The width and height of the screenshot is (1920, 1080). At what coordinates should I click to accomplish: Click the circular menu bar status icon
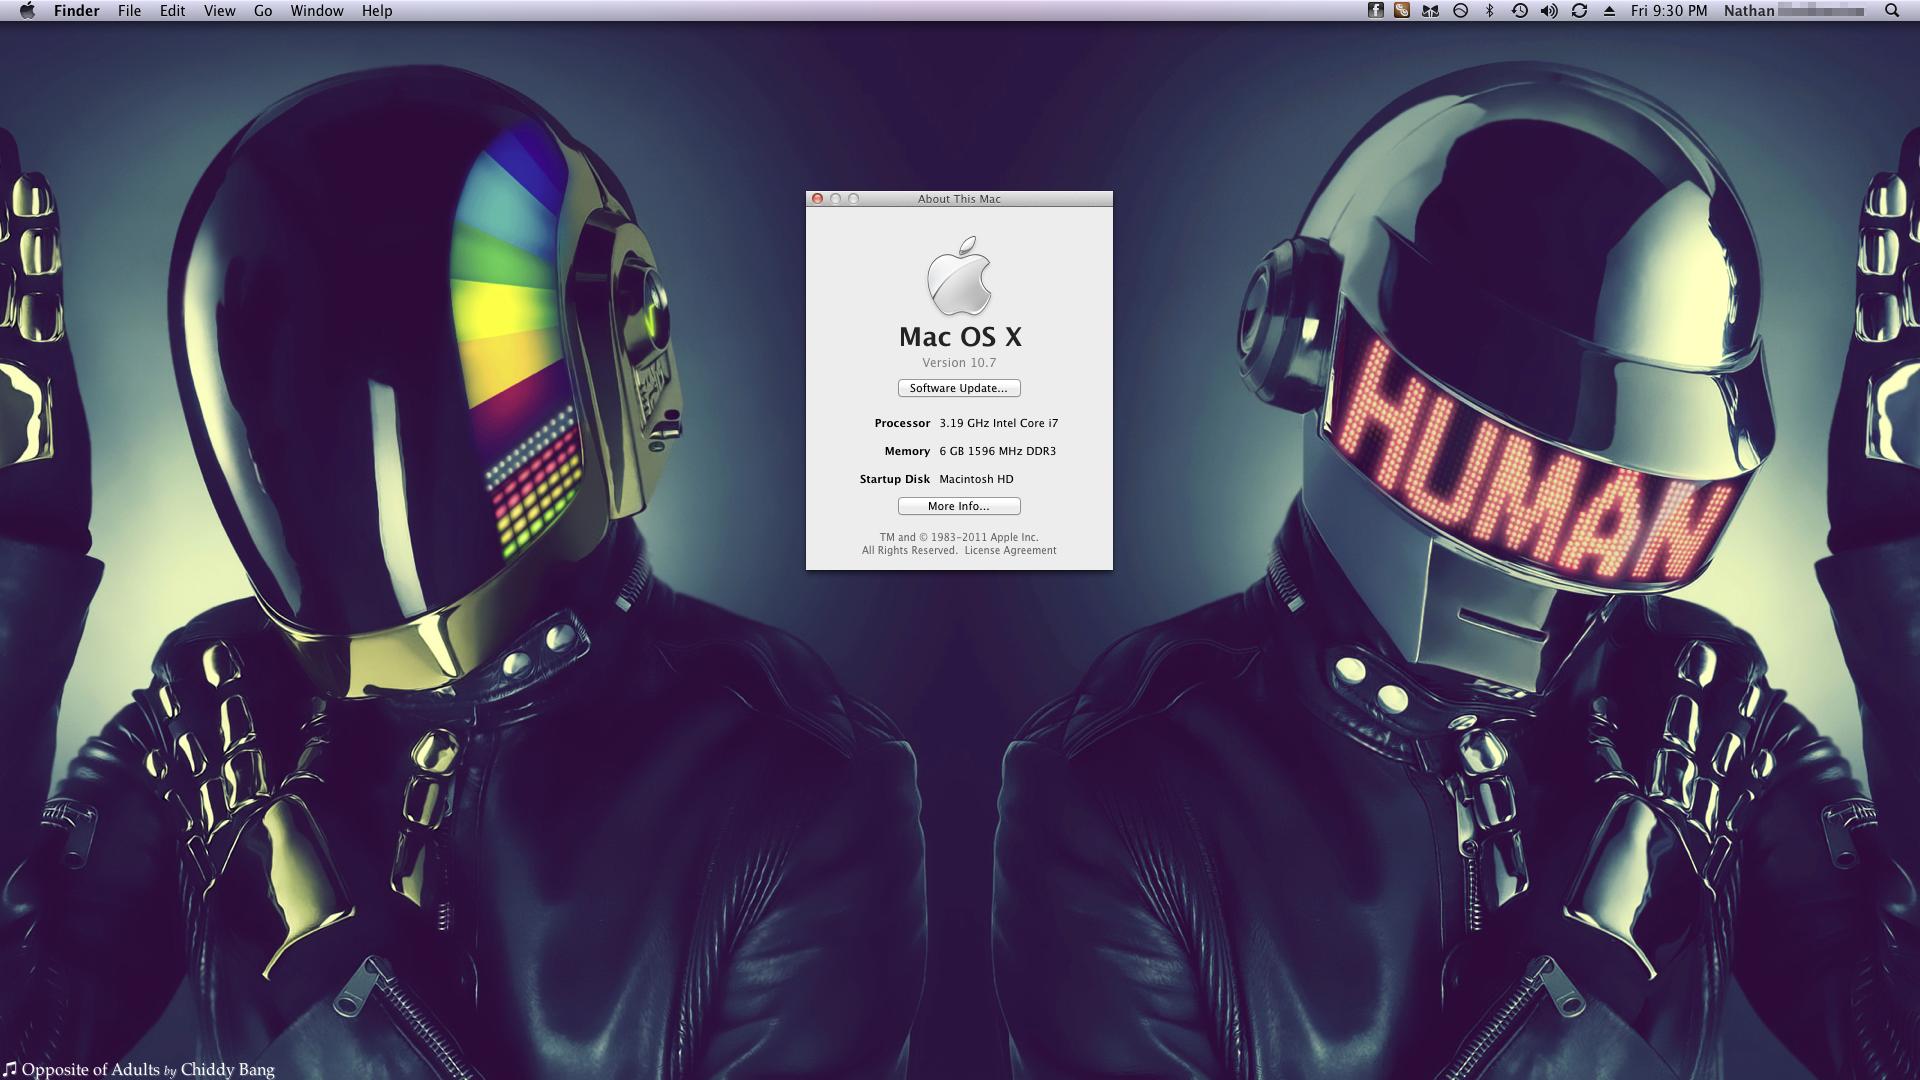[x=1460, y=11]
